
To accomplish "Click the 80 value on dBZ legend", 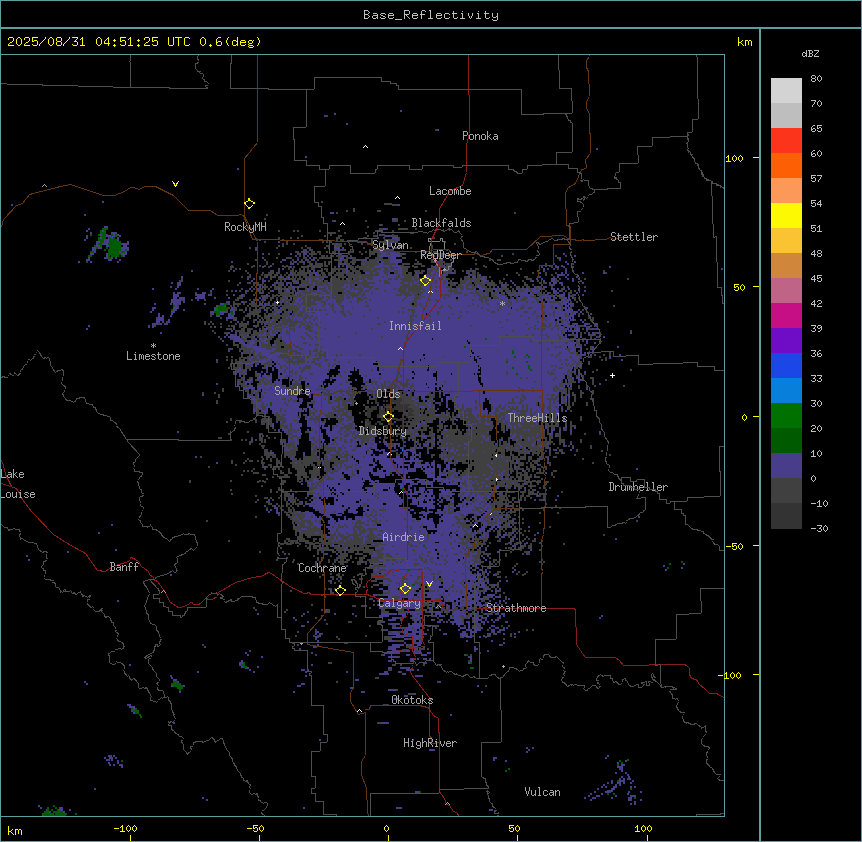I will click(816, 79).
